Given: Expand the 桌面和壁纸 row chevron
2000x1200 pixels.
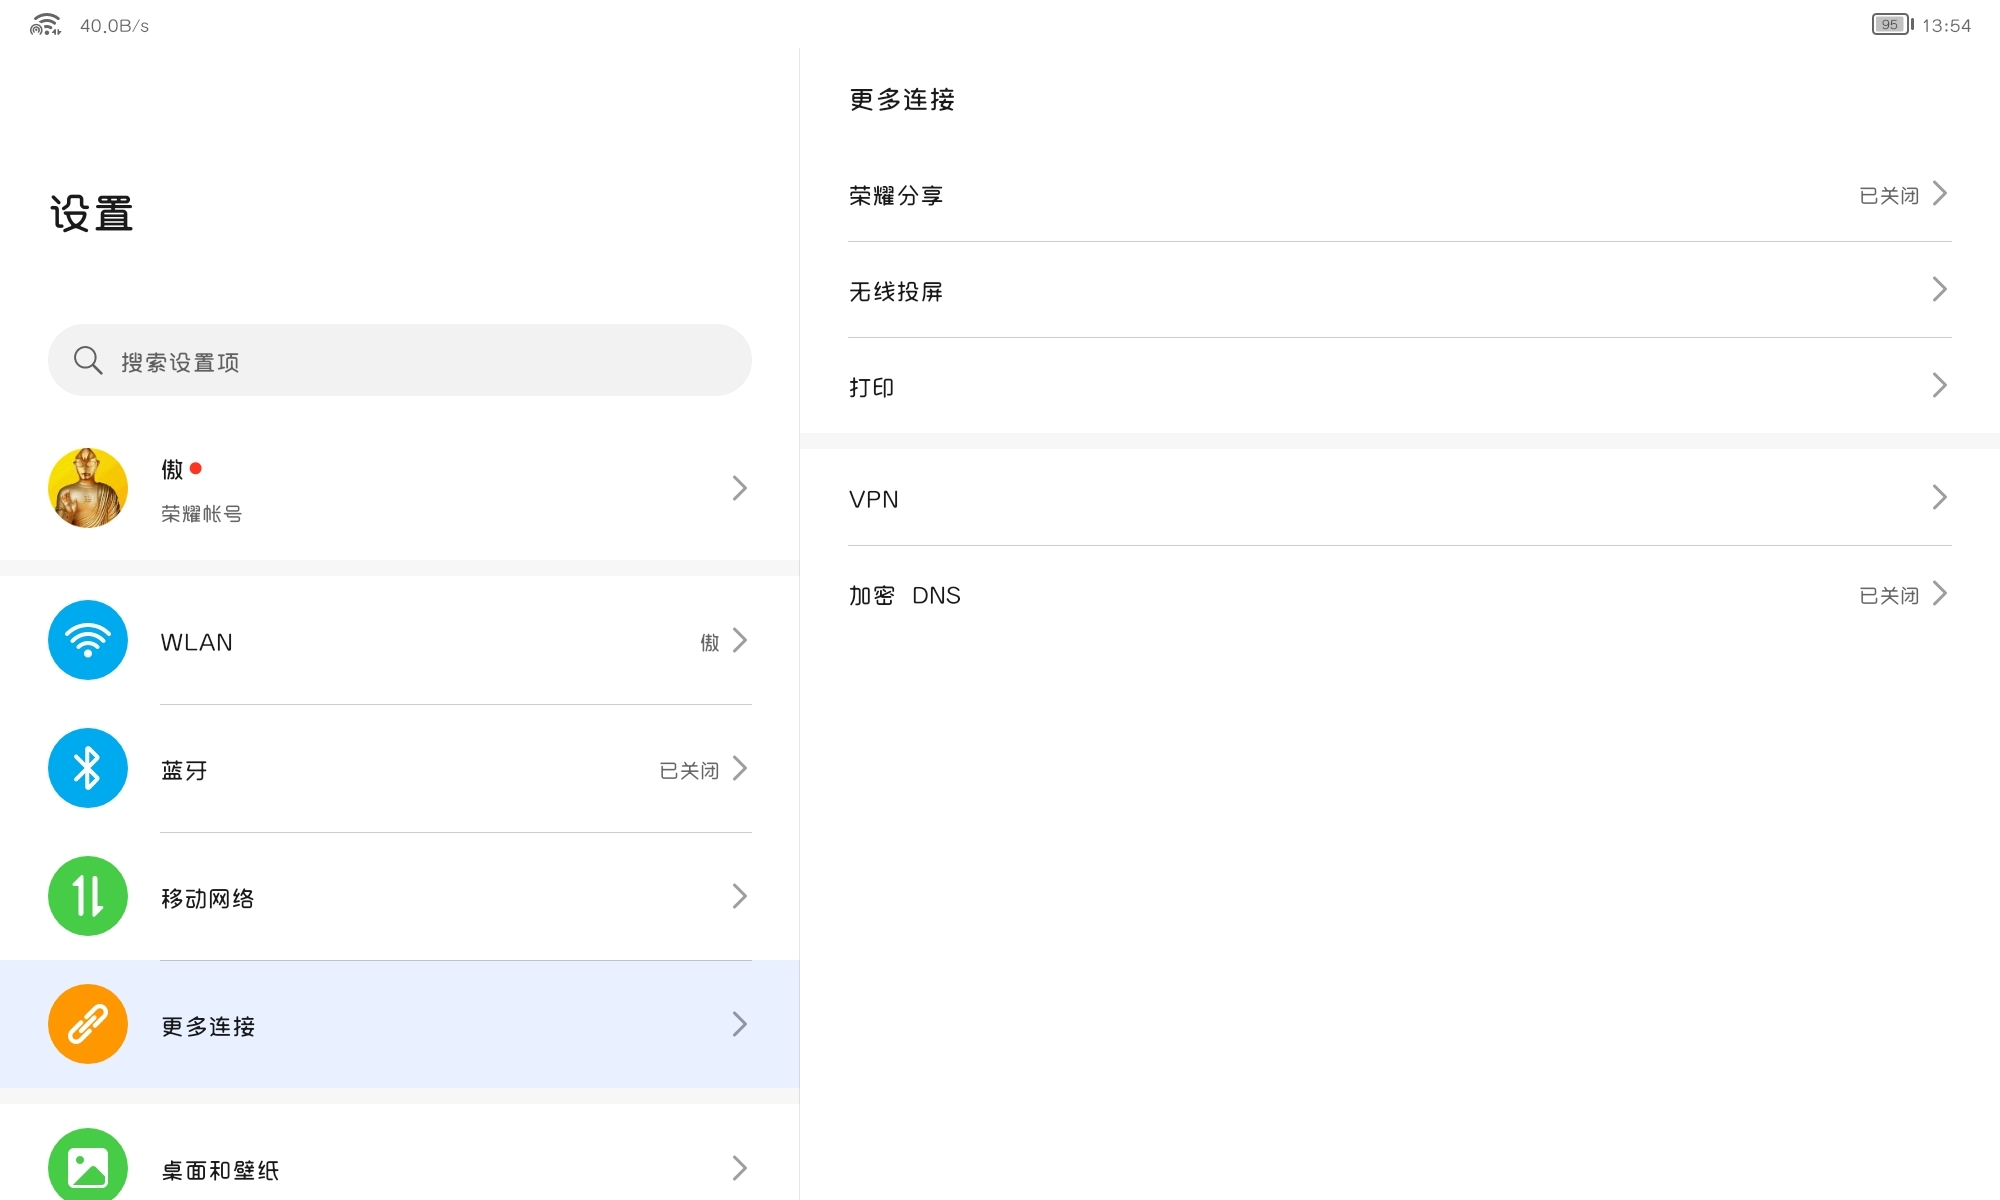Looking at the screenshot, I should [739, 1169].
